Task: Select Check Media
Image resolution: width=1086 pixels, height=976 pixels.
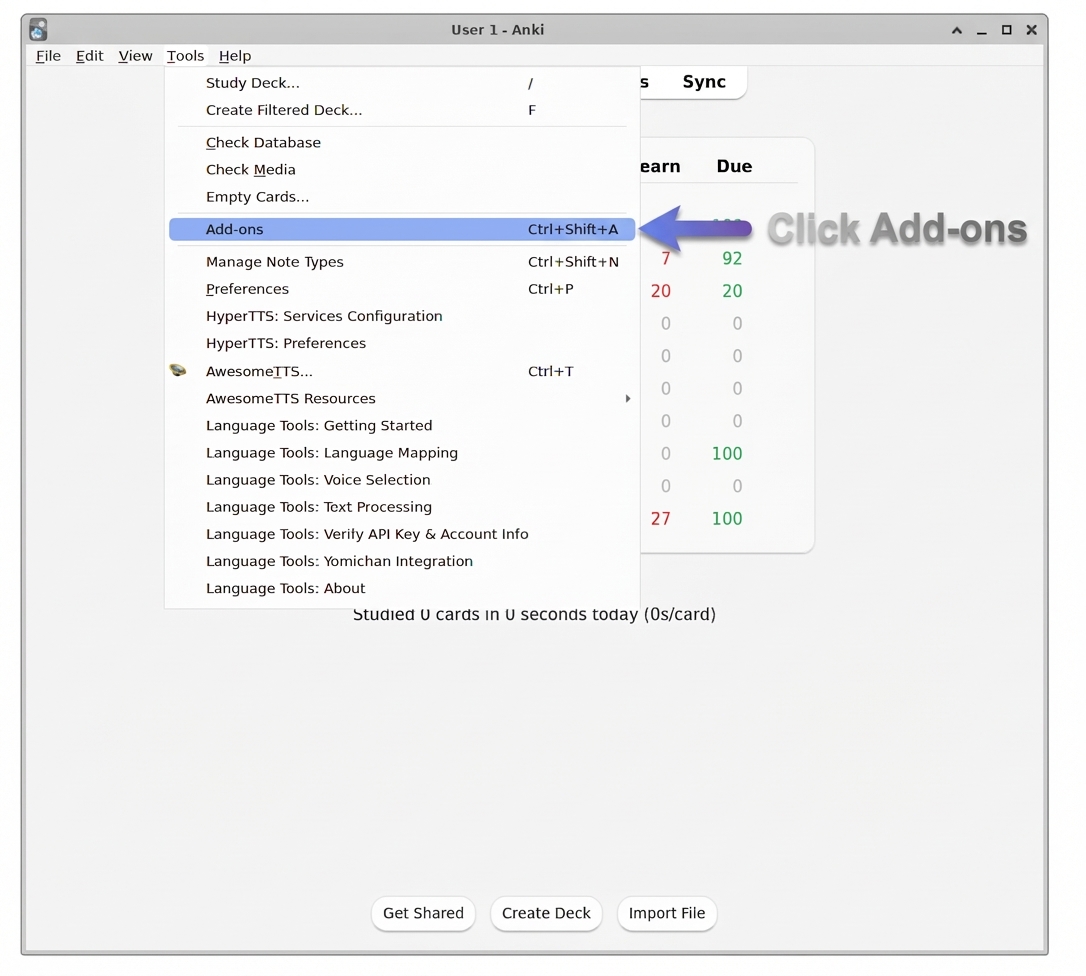Action: tap(251, 169)
